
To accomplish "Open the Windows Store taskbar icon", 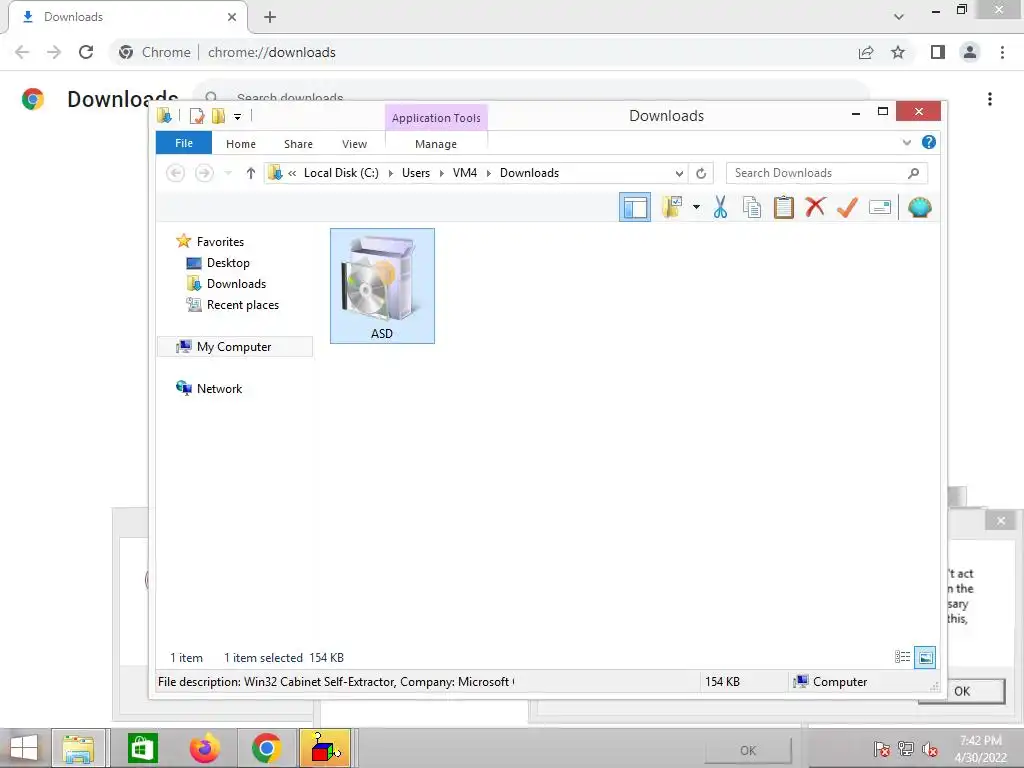I will pos(142,748).
